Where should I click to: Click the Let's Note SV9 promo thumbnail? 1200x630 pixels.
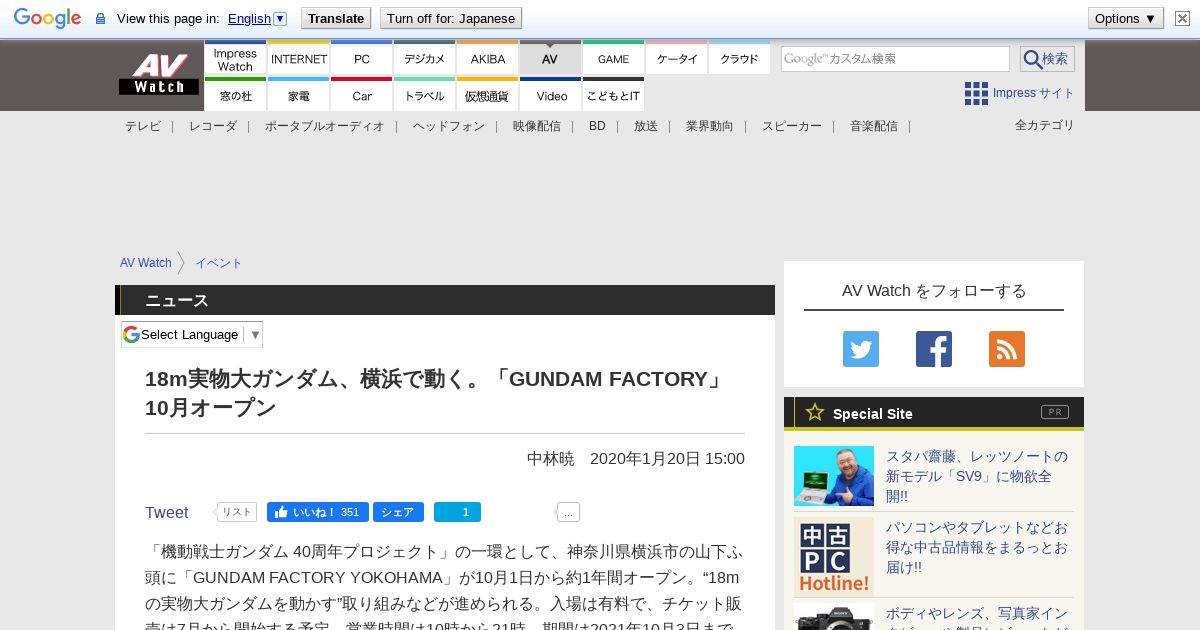(834, 476)
